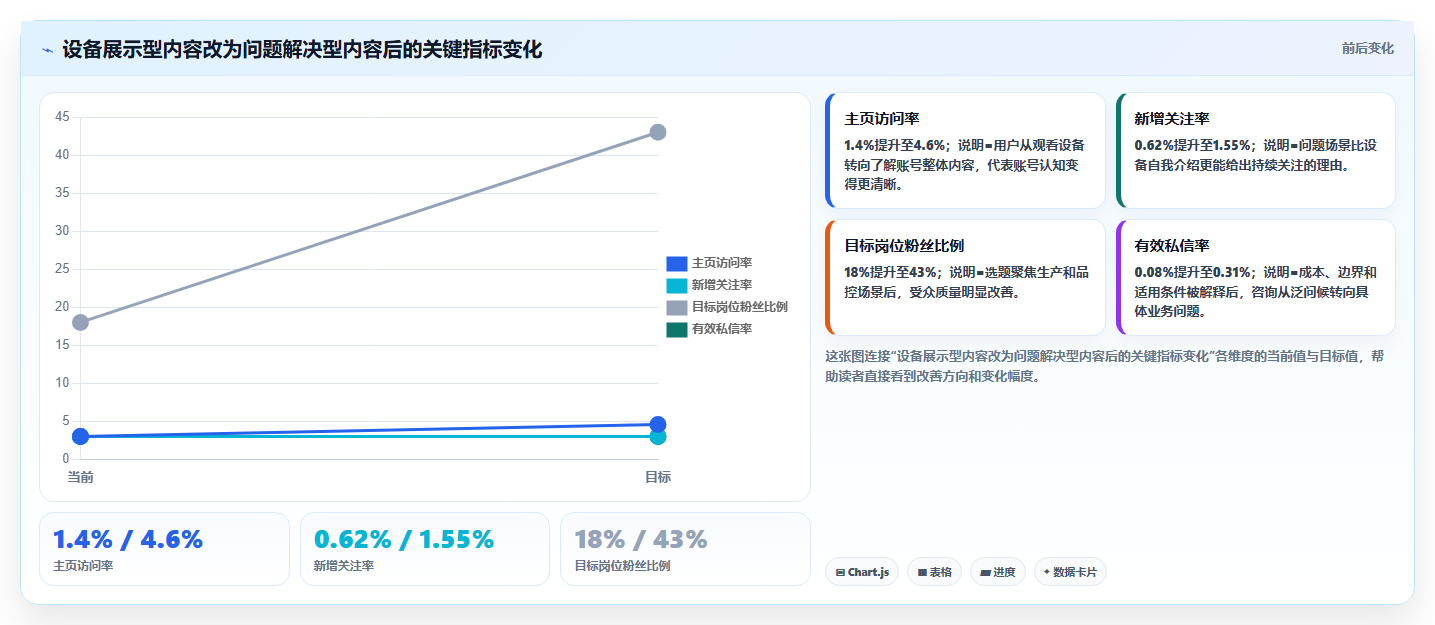Select the cyan data point at 目标
The width and height of the screenshot is (1435, 625).
658,437
